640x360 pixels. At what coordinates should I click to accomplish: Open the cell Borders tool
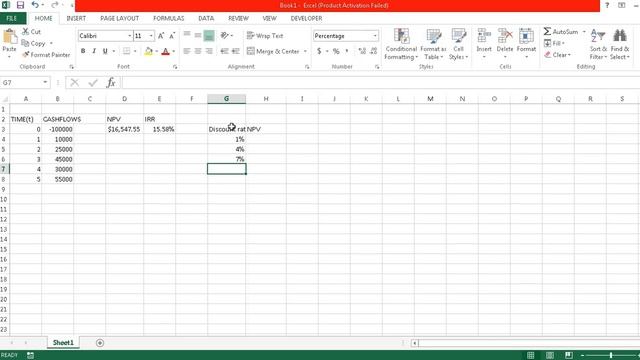click(x=127, y=51)
